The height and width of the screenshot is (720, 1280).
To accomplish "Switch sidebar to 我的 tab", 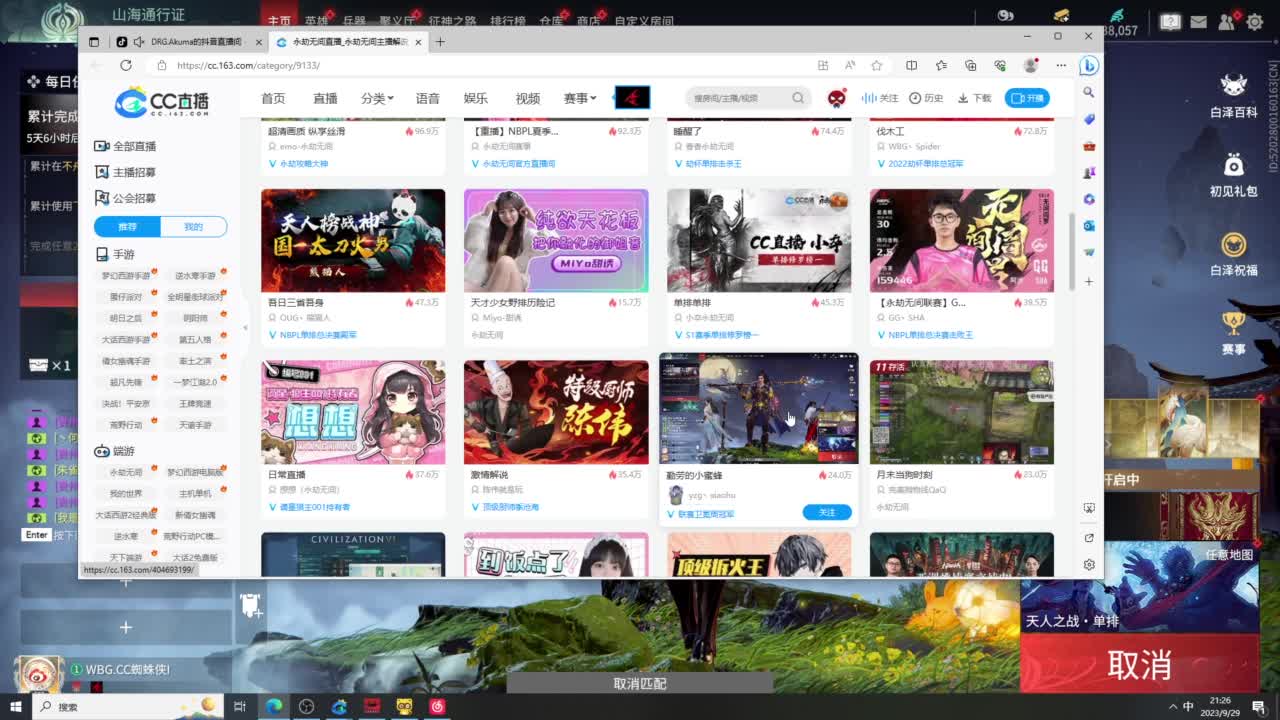I will pos(193,227).
